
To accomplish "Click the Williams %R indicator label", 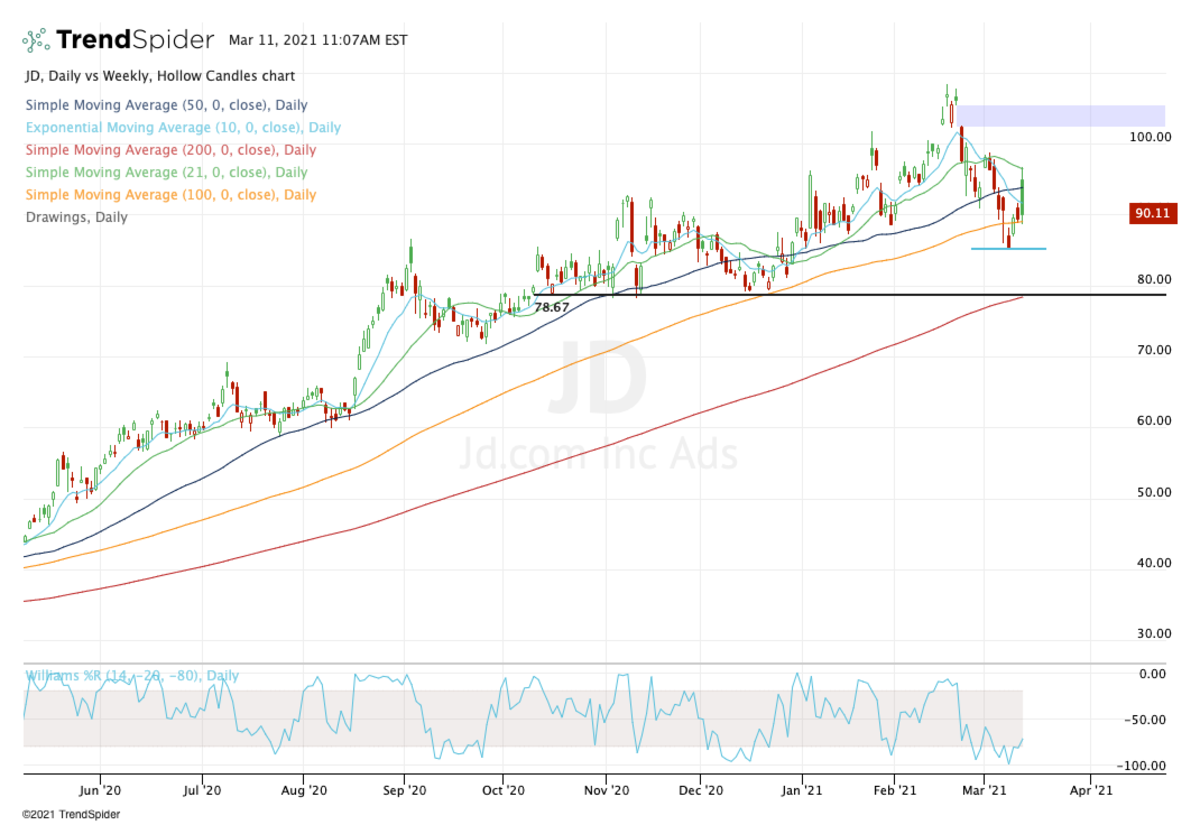I will point(131,676).
